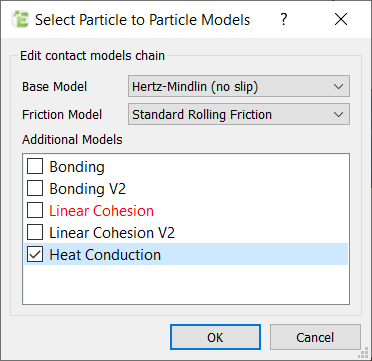Click the OK button
The image size is (372, 361).
click(215, 337)
